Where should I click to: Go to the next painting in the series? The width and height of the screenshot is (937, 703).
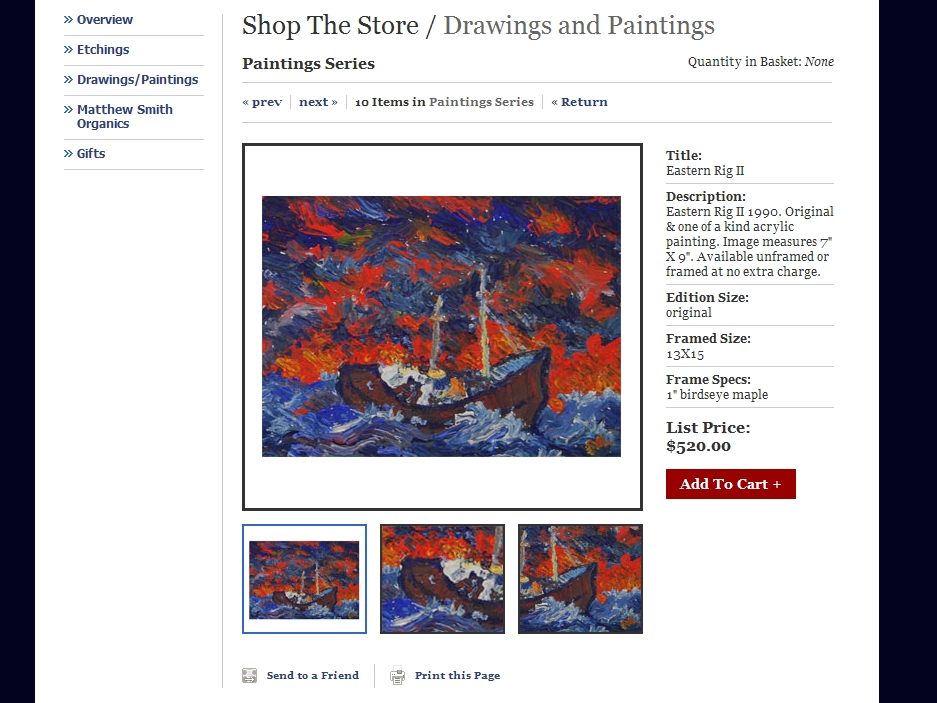point(318,102)
